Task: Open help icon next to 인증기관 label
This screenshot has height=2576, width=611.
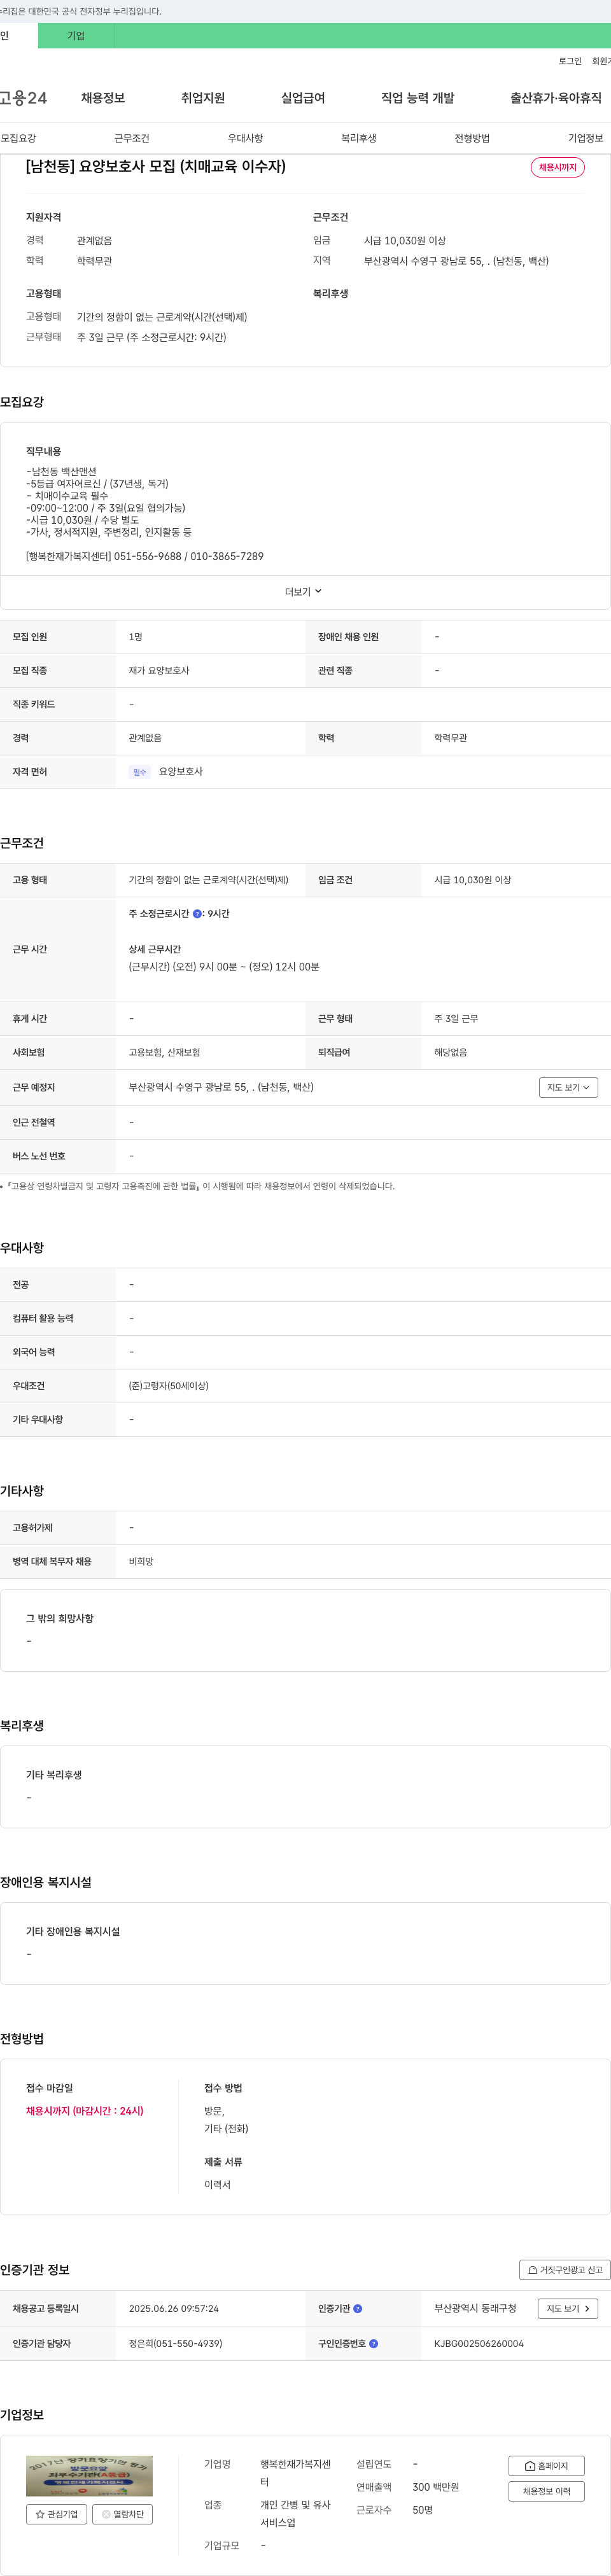Action: coord(358,2308)
